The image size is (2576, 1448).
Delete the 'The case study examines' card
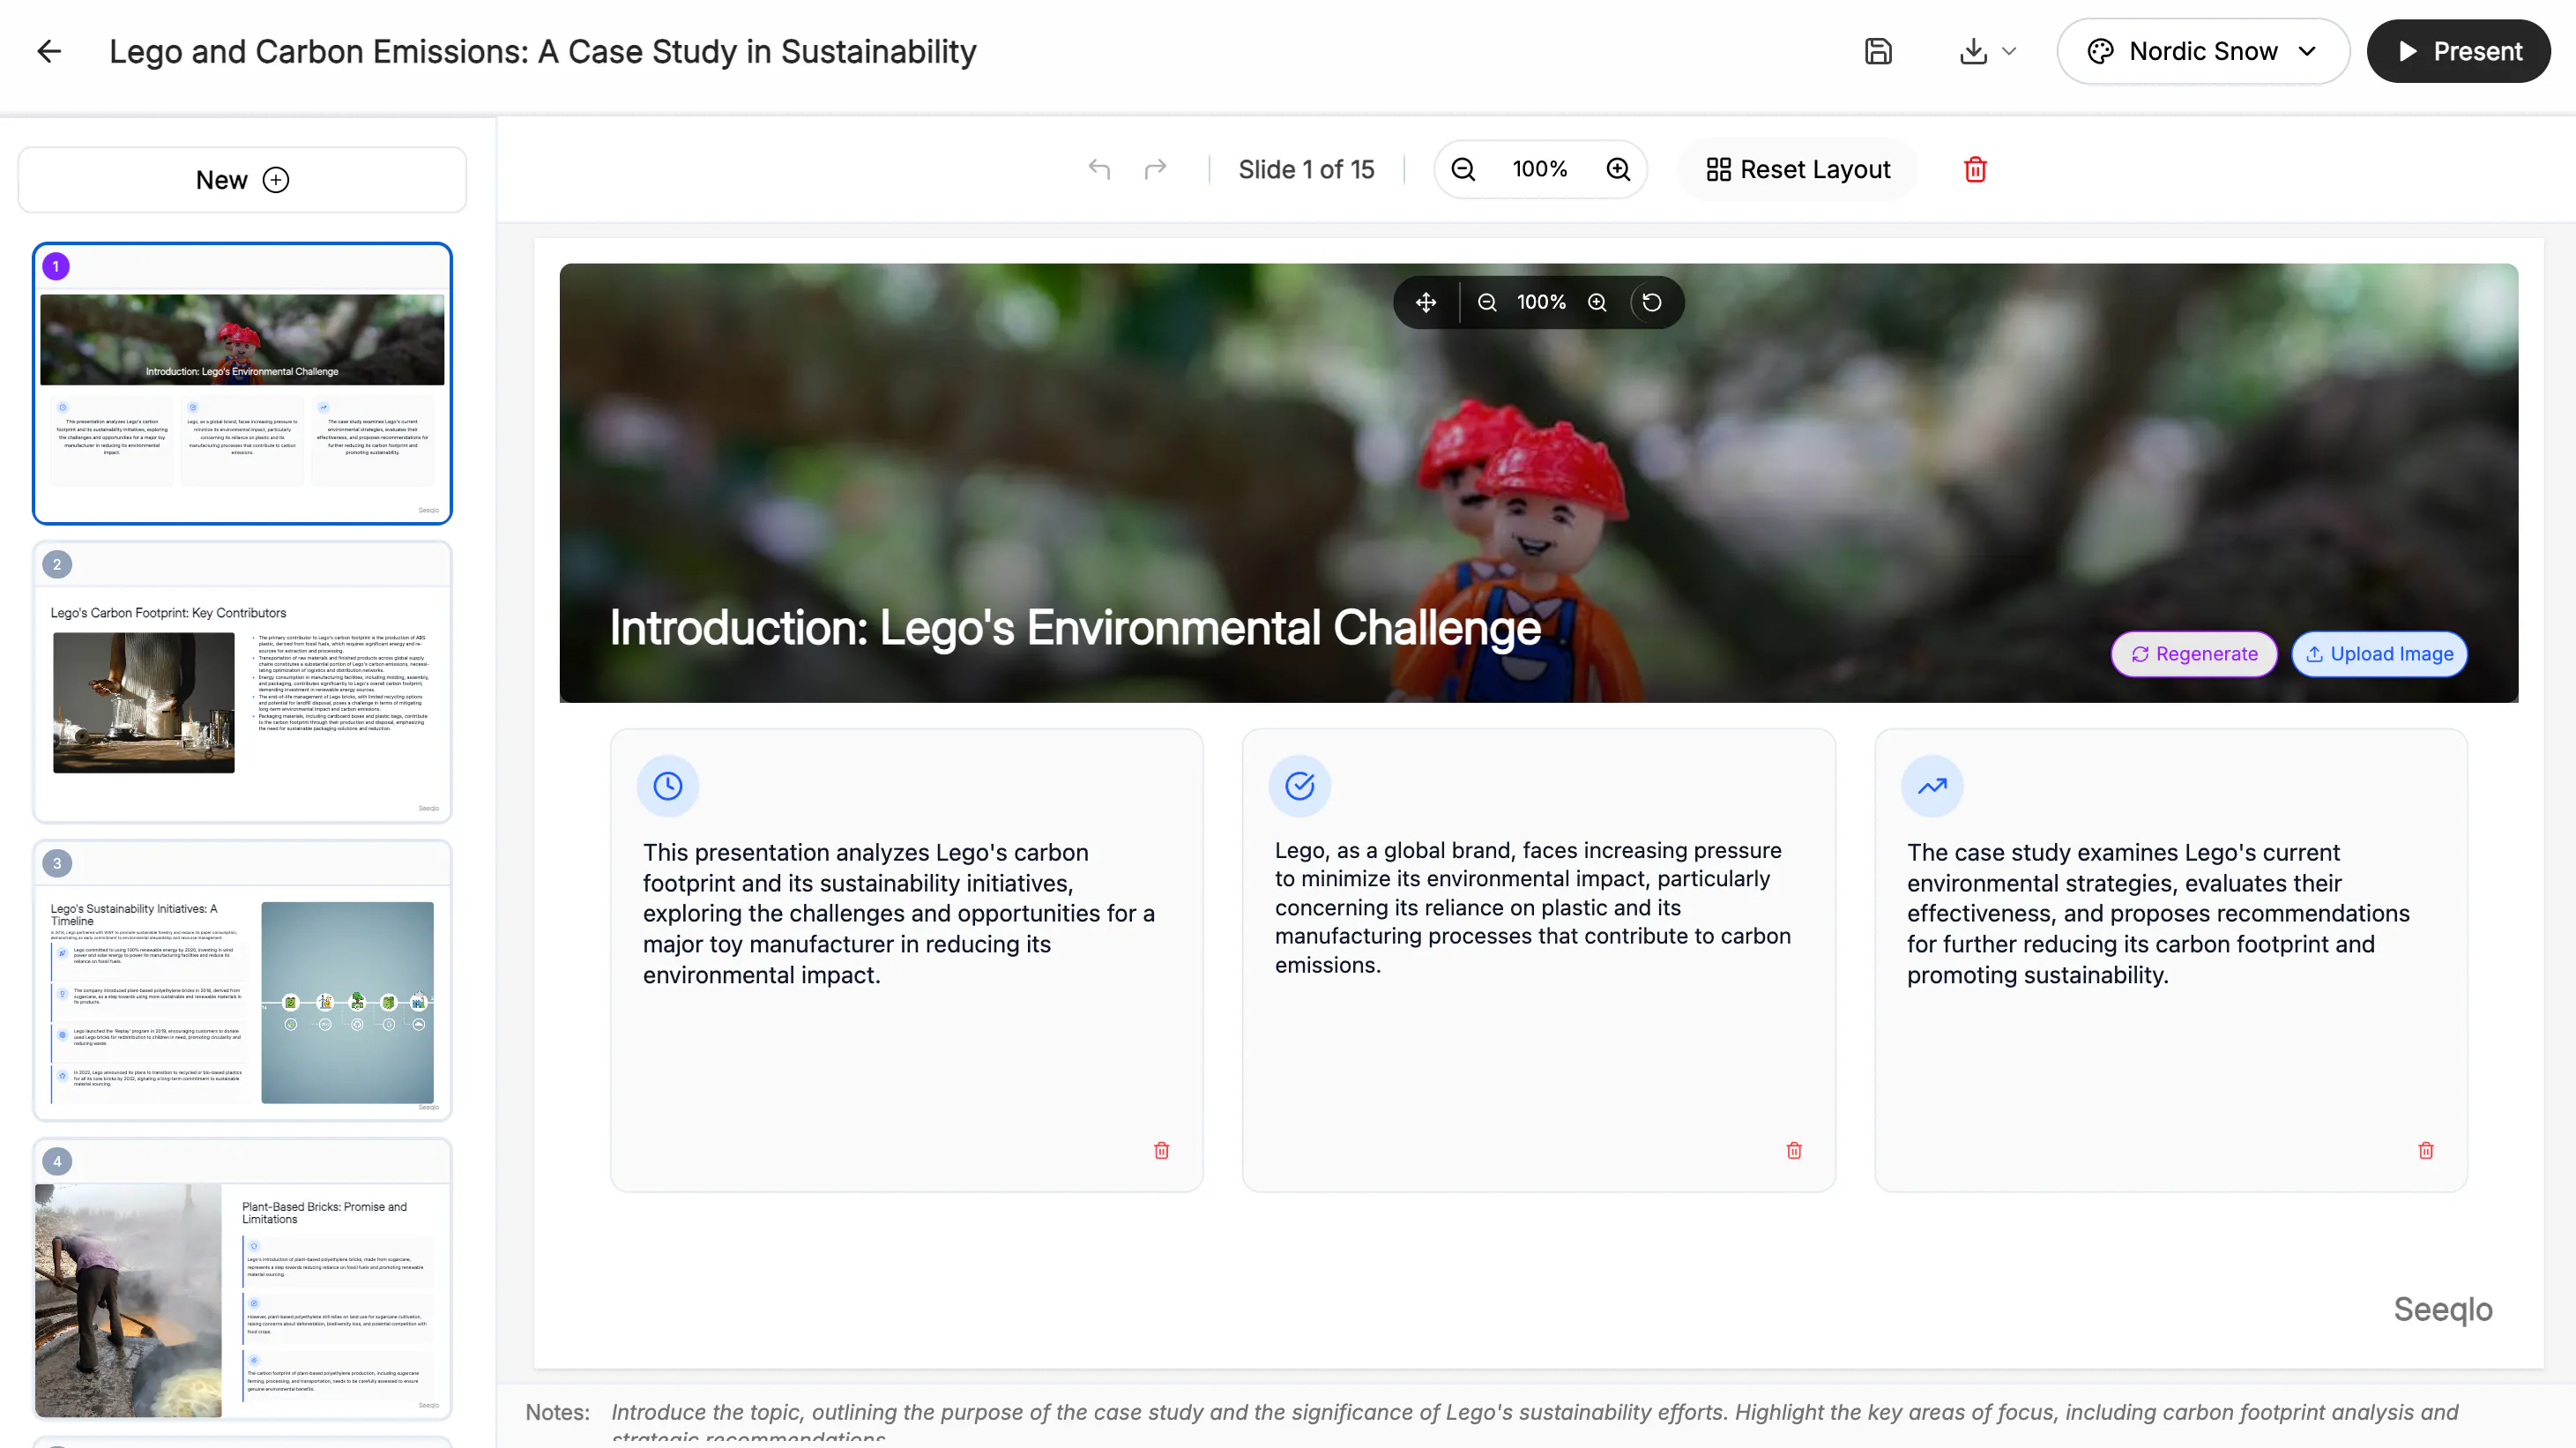[2426, 1150]
